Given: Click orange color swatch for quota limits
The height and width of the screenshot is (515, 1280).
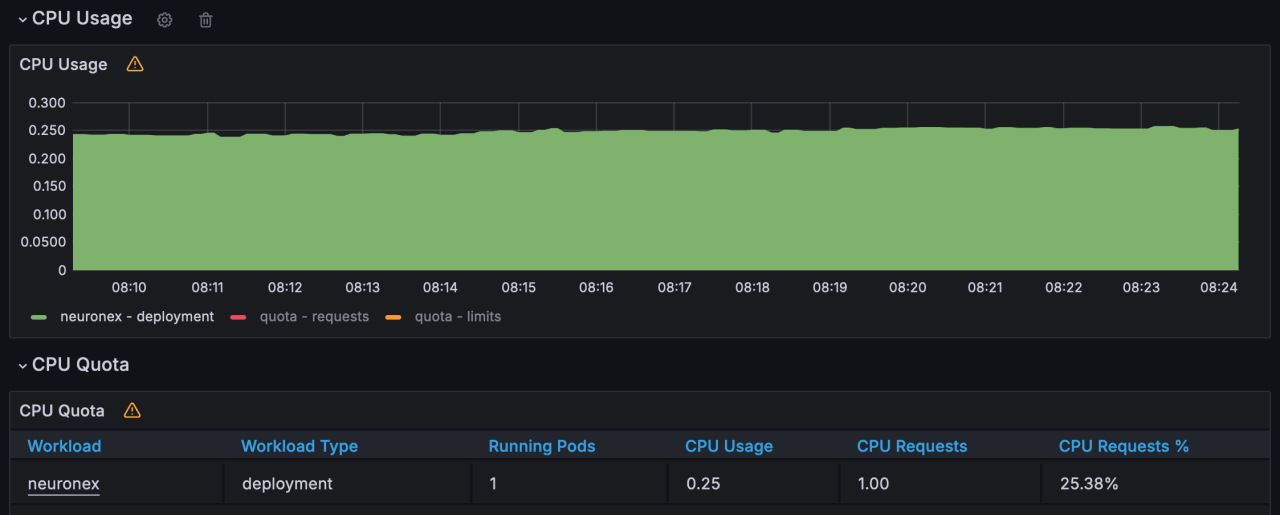Looking at the screenshot, I should tap(393, 317).
